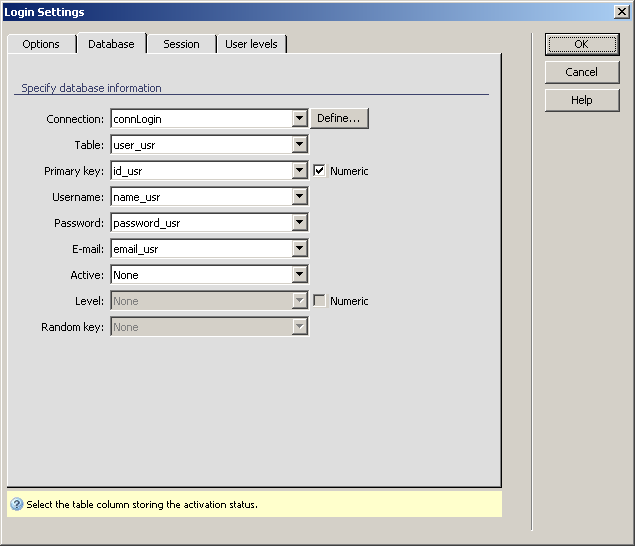Open the Username column dropdown

click(x=299, y=197)
